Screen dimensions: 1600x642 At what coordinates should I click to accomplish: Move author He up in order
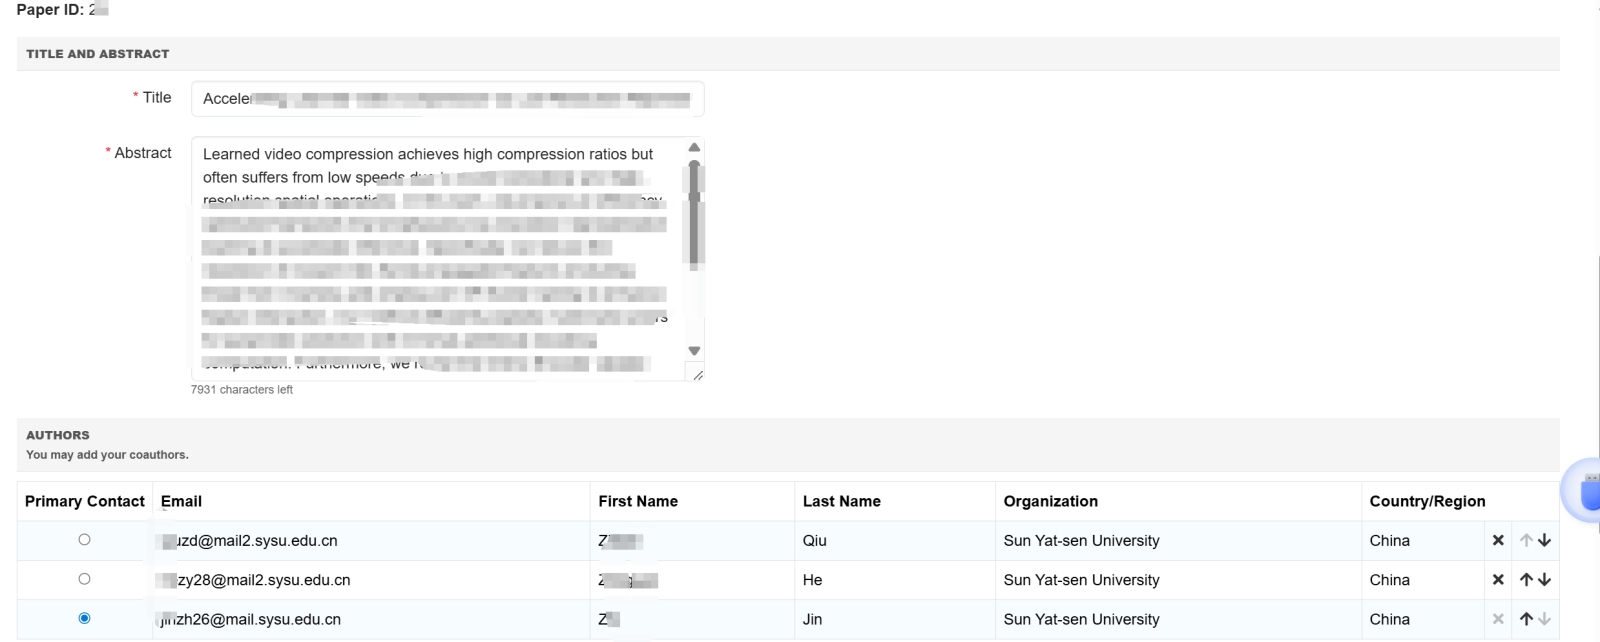[1526, 579]
